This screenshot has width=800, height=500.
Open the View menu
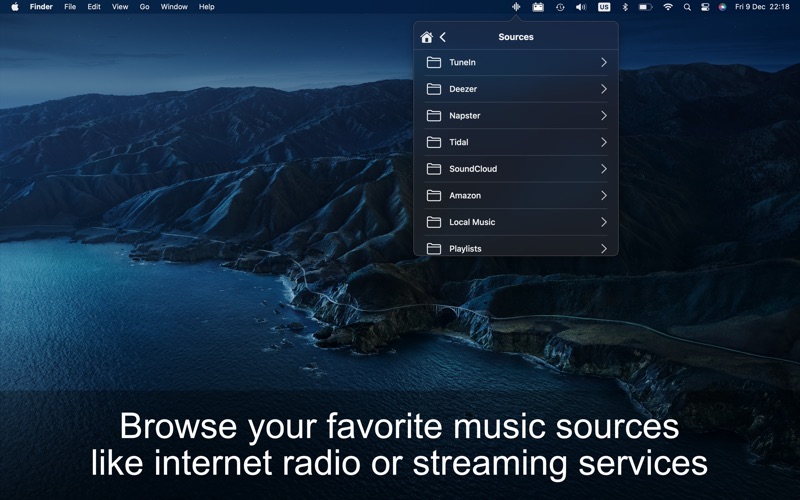(120, 7)
